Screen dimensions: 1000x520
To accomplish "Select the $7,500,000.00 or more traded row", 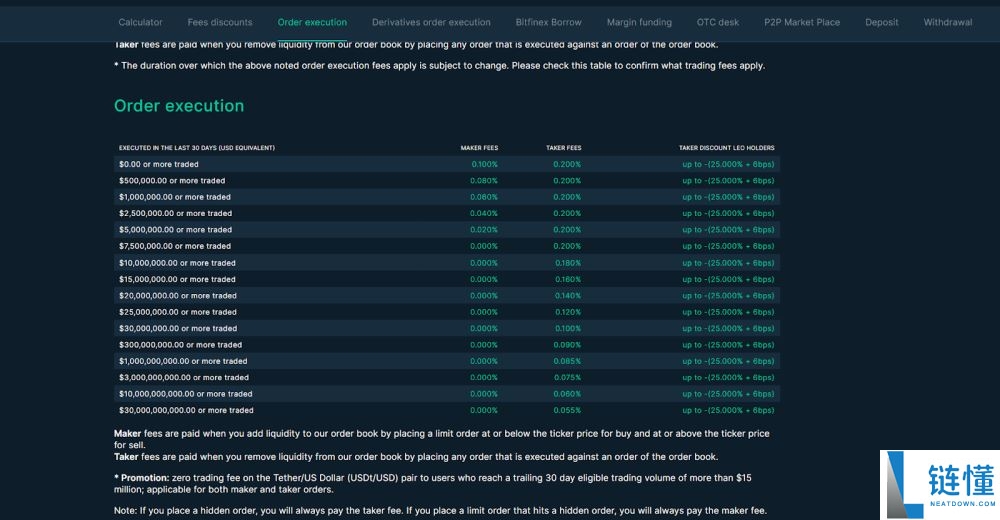I will pyautogui.click(x=446, y=246).
